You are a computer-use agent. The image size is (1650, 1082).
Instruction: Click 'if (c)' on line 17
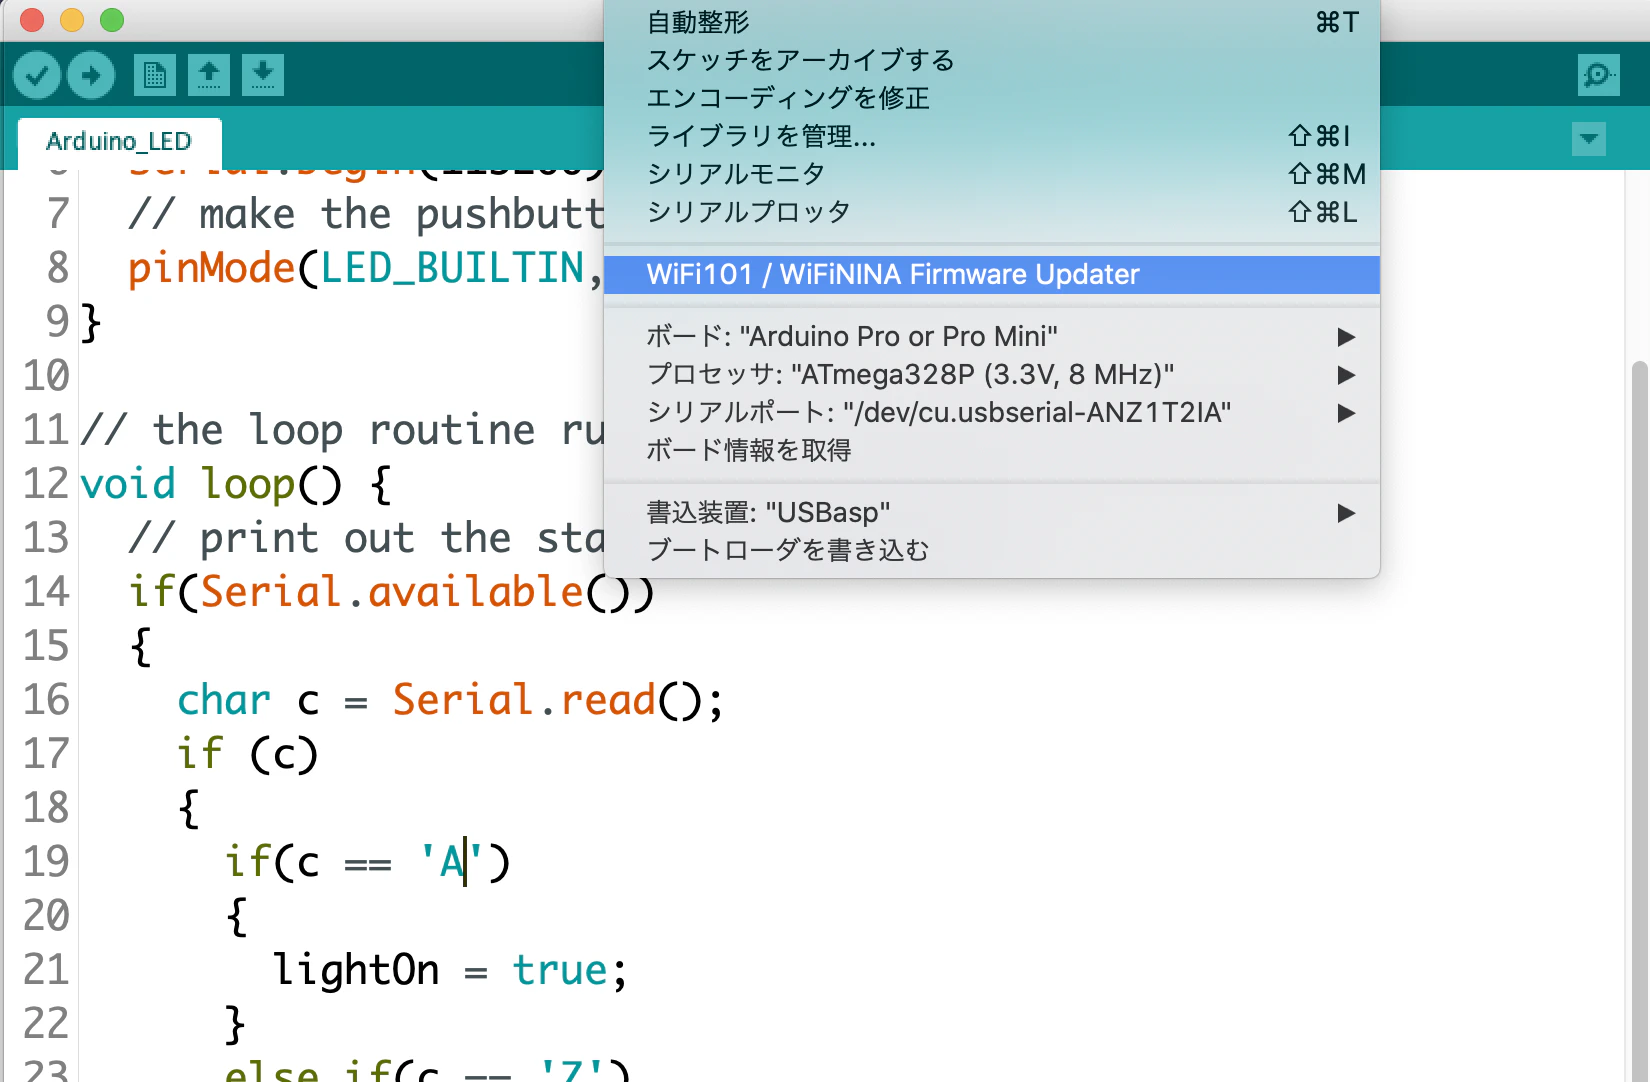point(248,754)
